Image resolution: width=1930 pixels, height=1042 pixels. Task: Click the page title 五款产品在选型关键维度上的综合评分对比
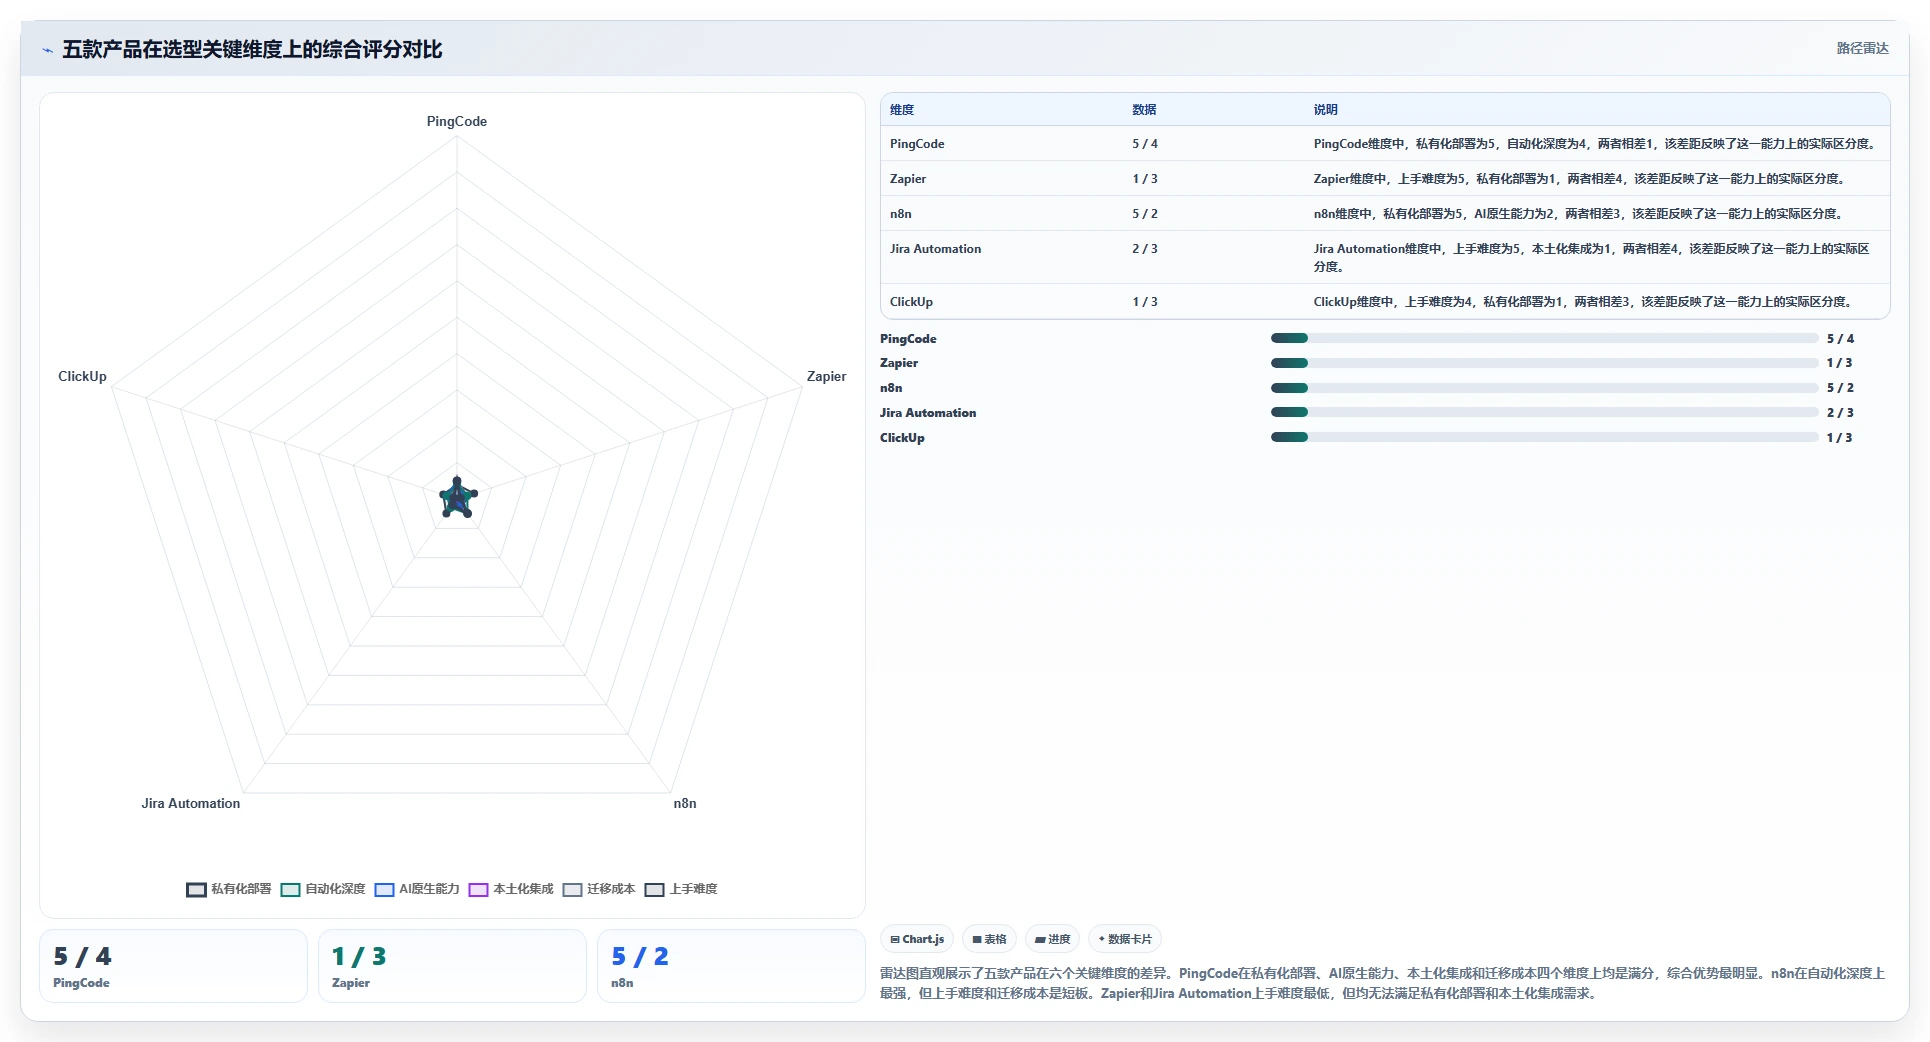pyautogui.click(x=252, y=50)
